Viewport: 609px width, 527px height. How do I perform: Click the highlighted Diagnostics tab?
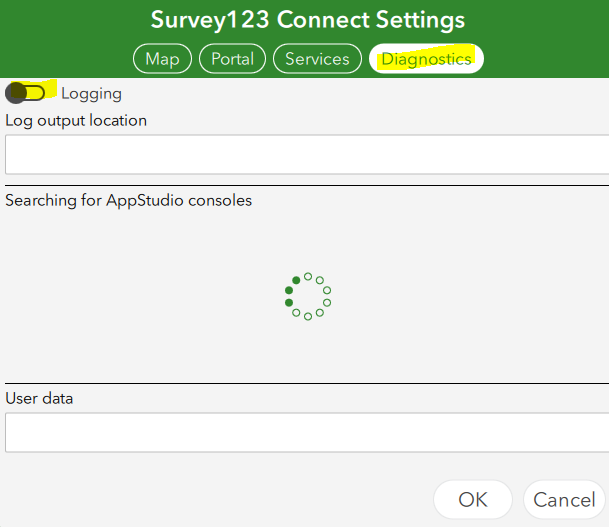pyautogui.click(x=426, y=59)
